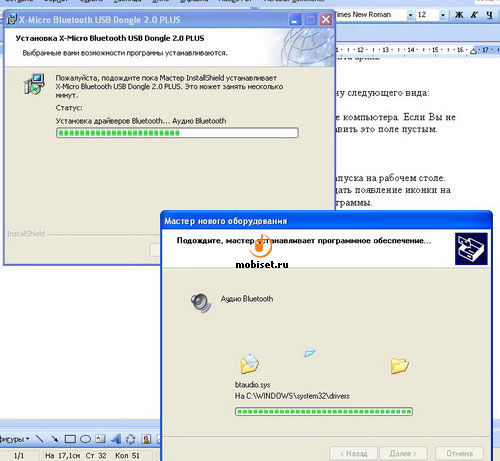The width and height of the screenshot is (500, 461).
Task: Click the 'Статус:' label in the installer
Action: [x=69, y=108]
